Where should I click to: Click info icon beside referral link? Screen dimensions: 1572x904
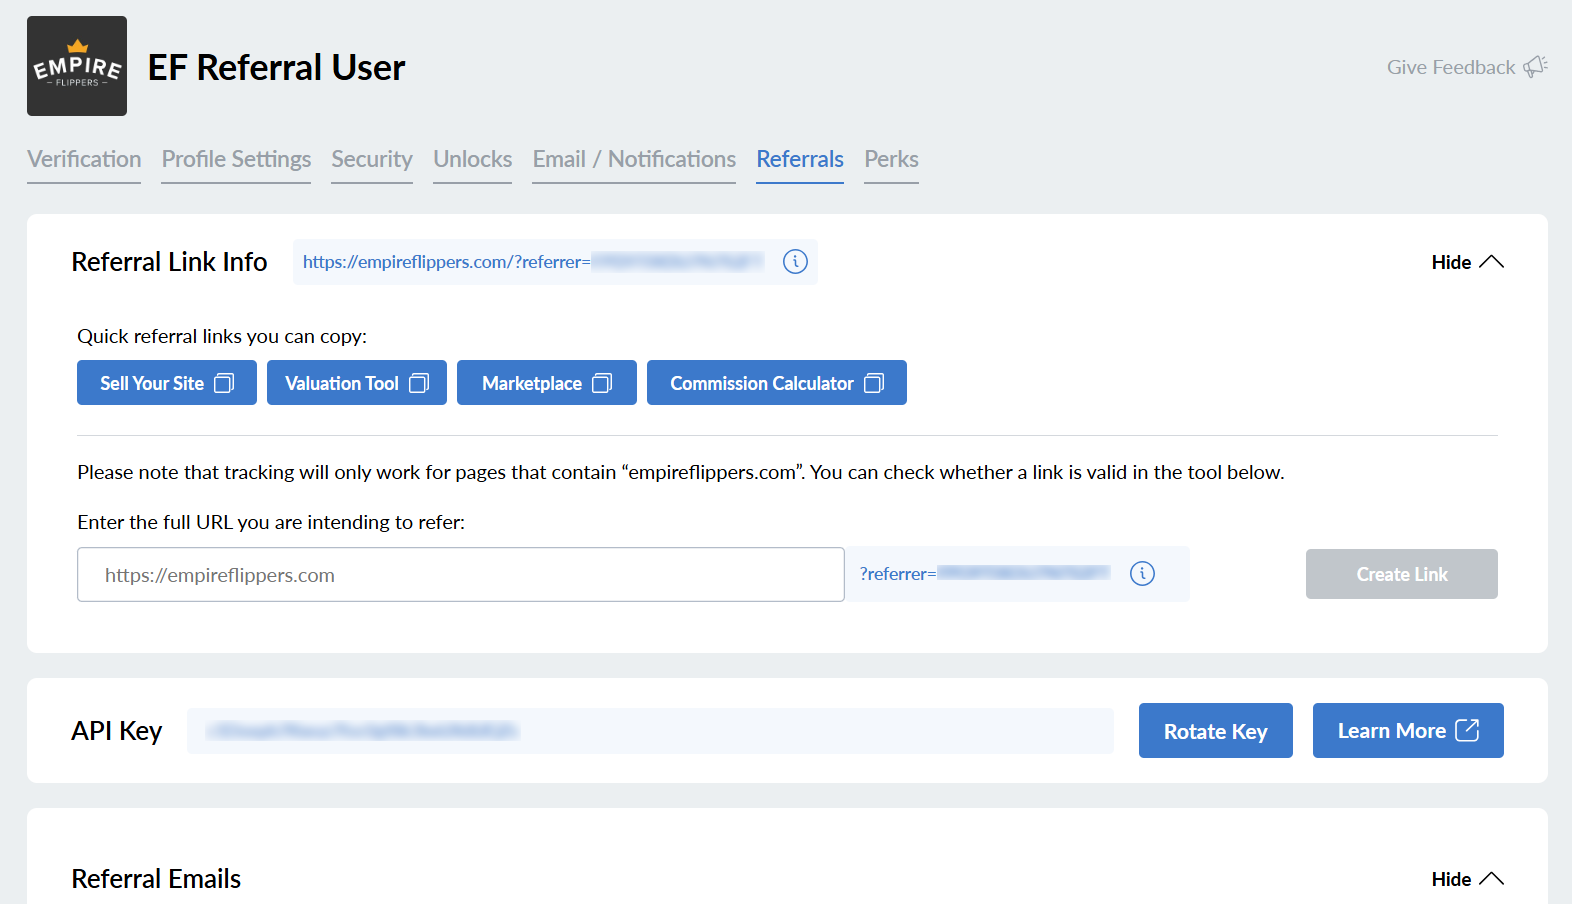pos(795,262)
